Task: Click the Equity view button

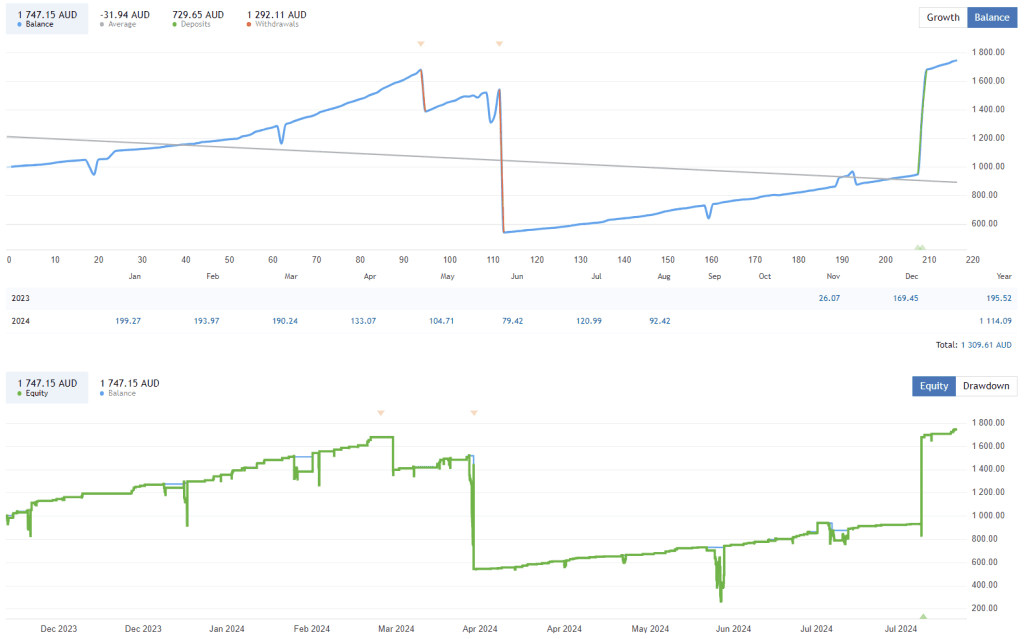Action: pos(933,386)
